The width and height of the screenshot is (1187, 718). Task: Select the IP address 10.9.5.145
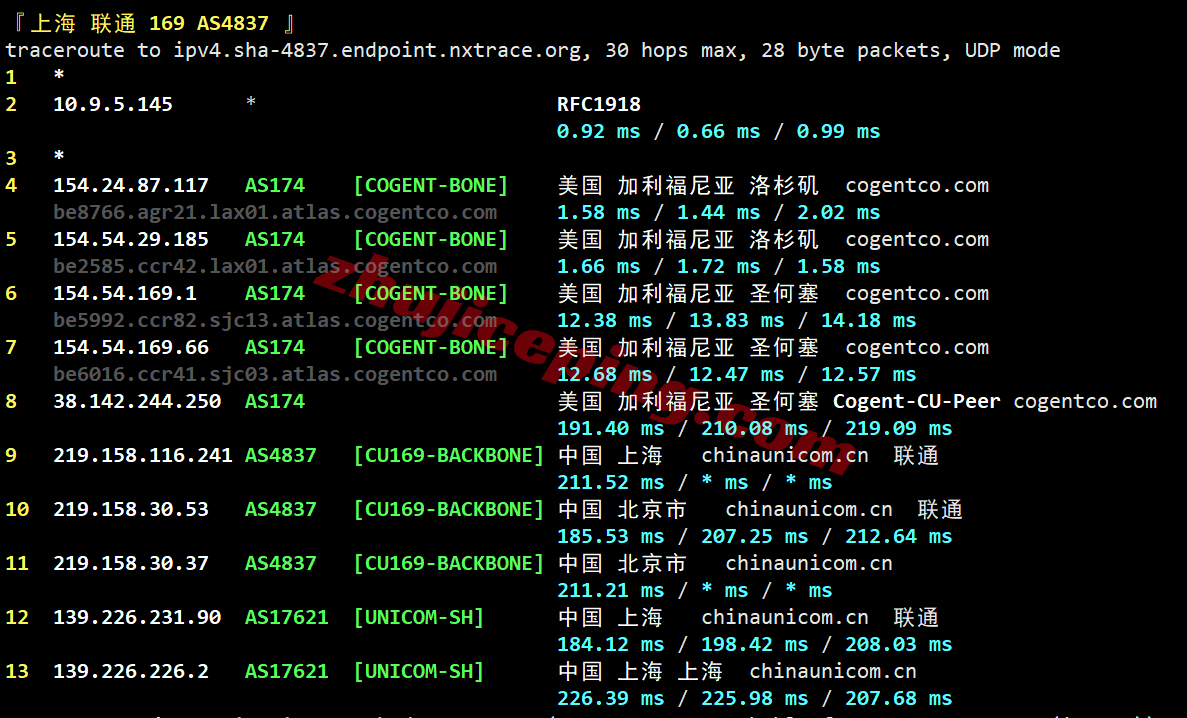pos(113,105)
